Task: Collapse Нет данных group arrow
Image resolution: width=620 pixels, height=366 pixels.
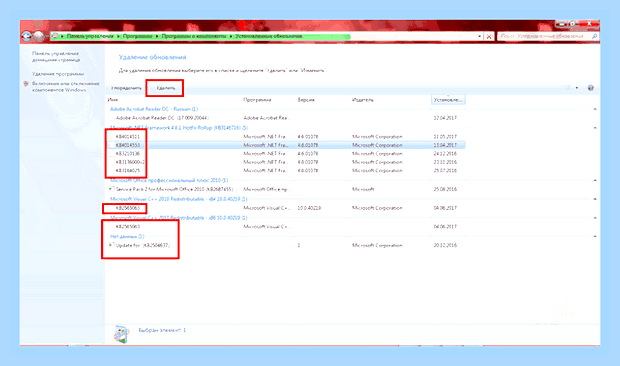Action: [595, 236]
